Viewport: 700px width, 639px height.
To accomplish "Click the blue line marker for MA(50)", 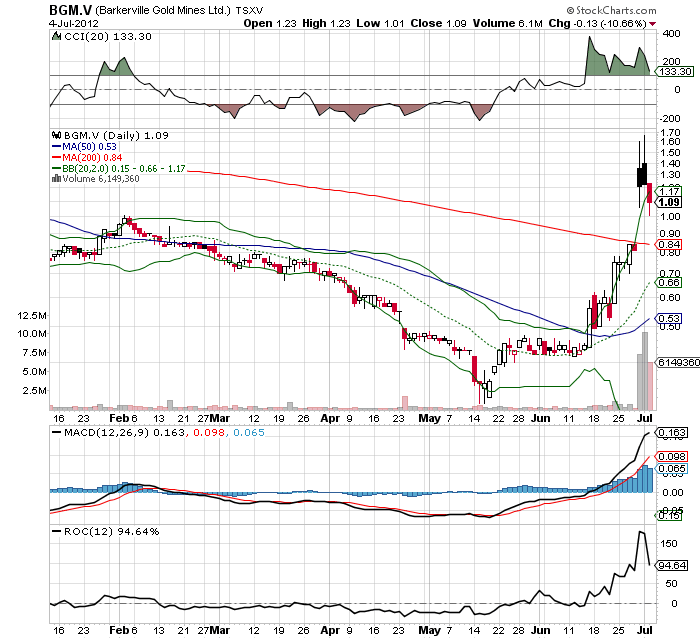I will (56, 146).
